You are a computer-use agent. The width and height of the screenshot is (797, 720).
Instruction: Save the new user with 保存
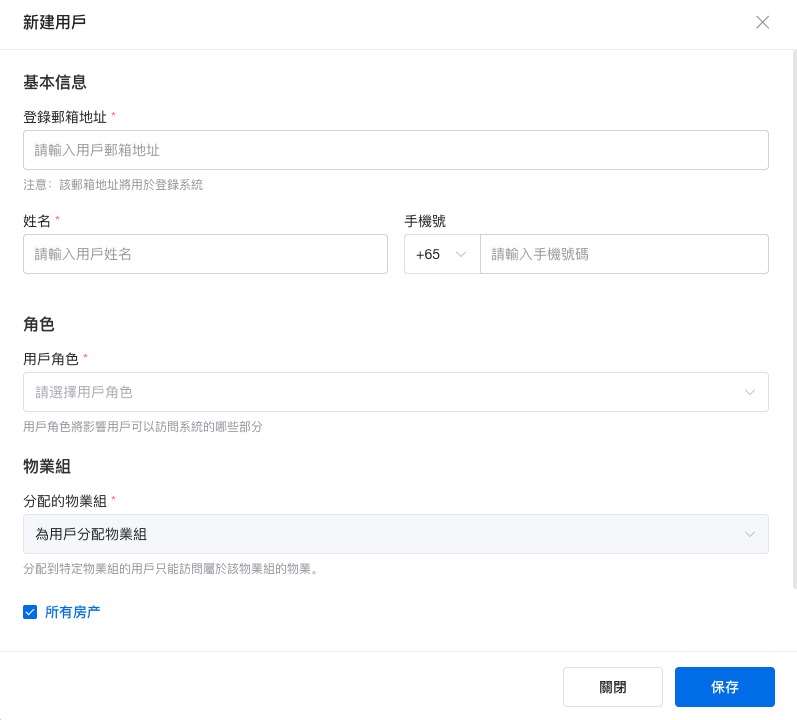(724, 687)
